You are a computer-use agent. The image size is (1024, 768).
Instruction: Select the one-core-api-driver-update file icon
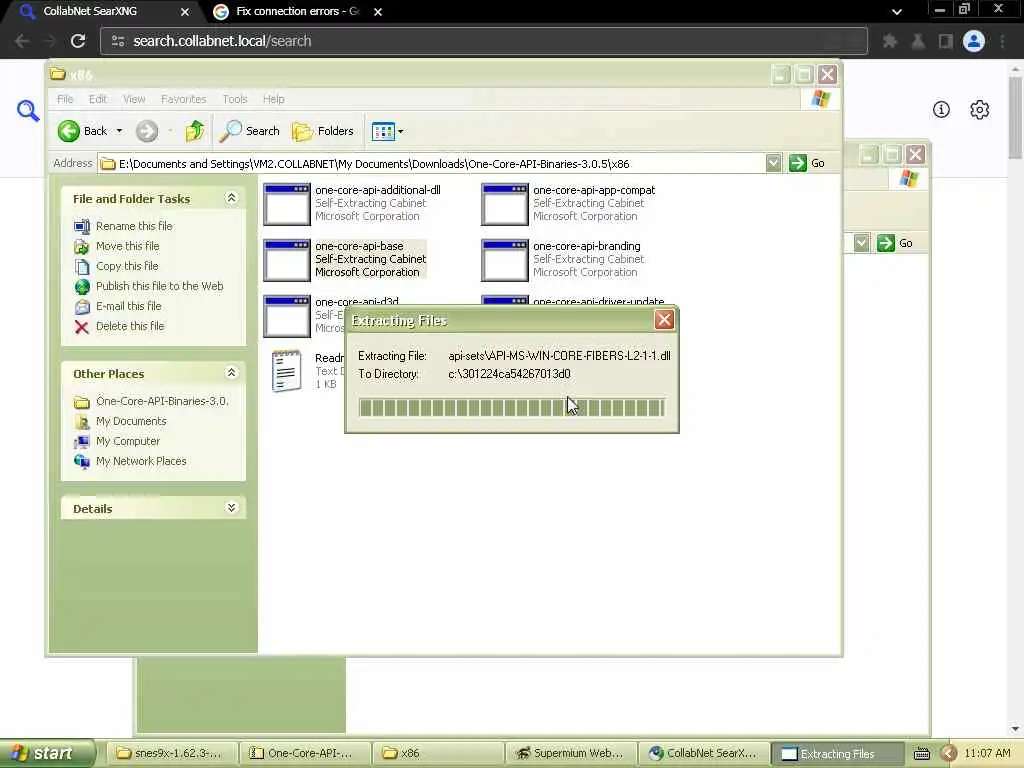tap(505, 301)
